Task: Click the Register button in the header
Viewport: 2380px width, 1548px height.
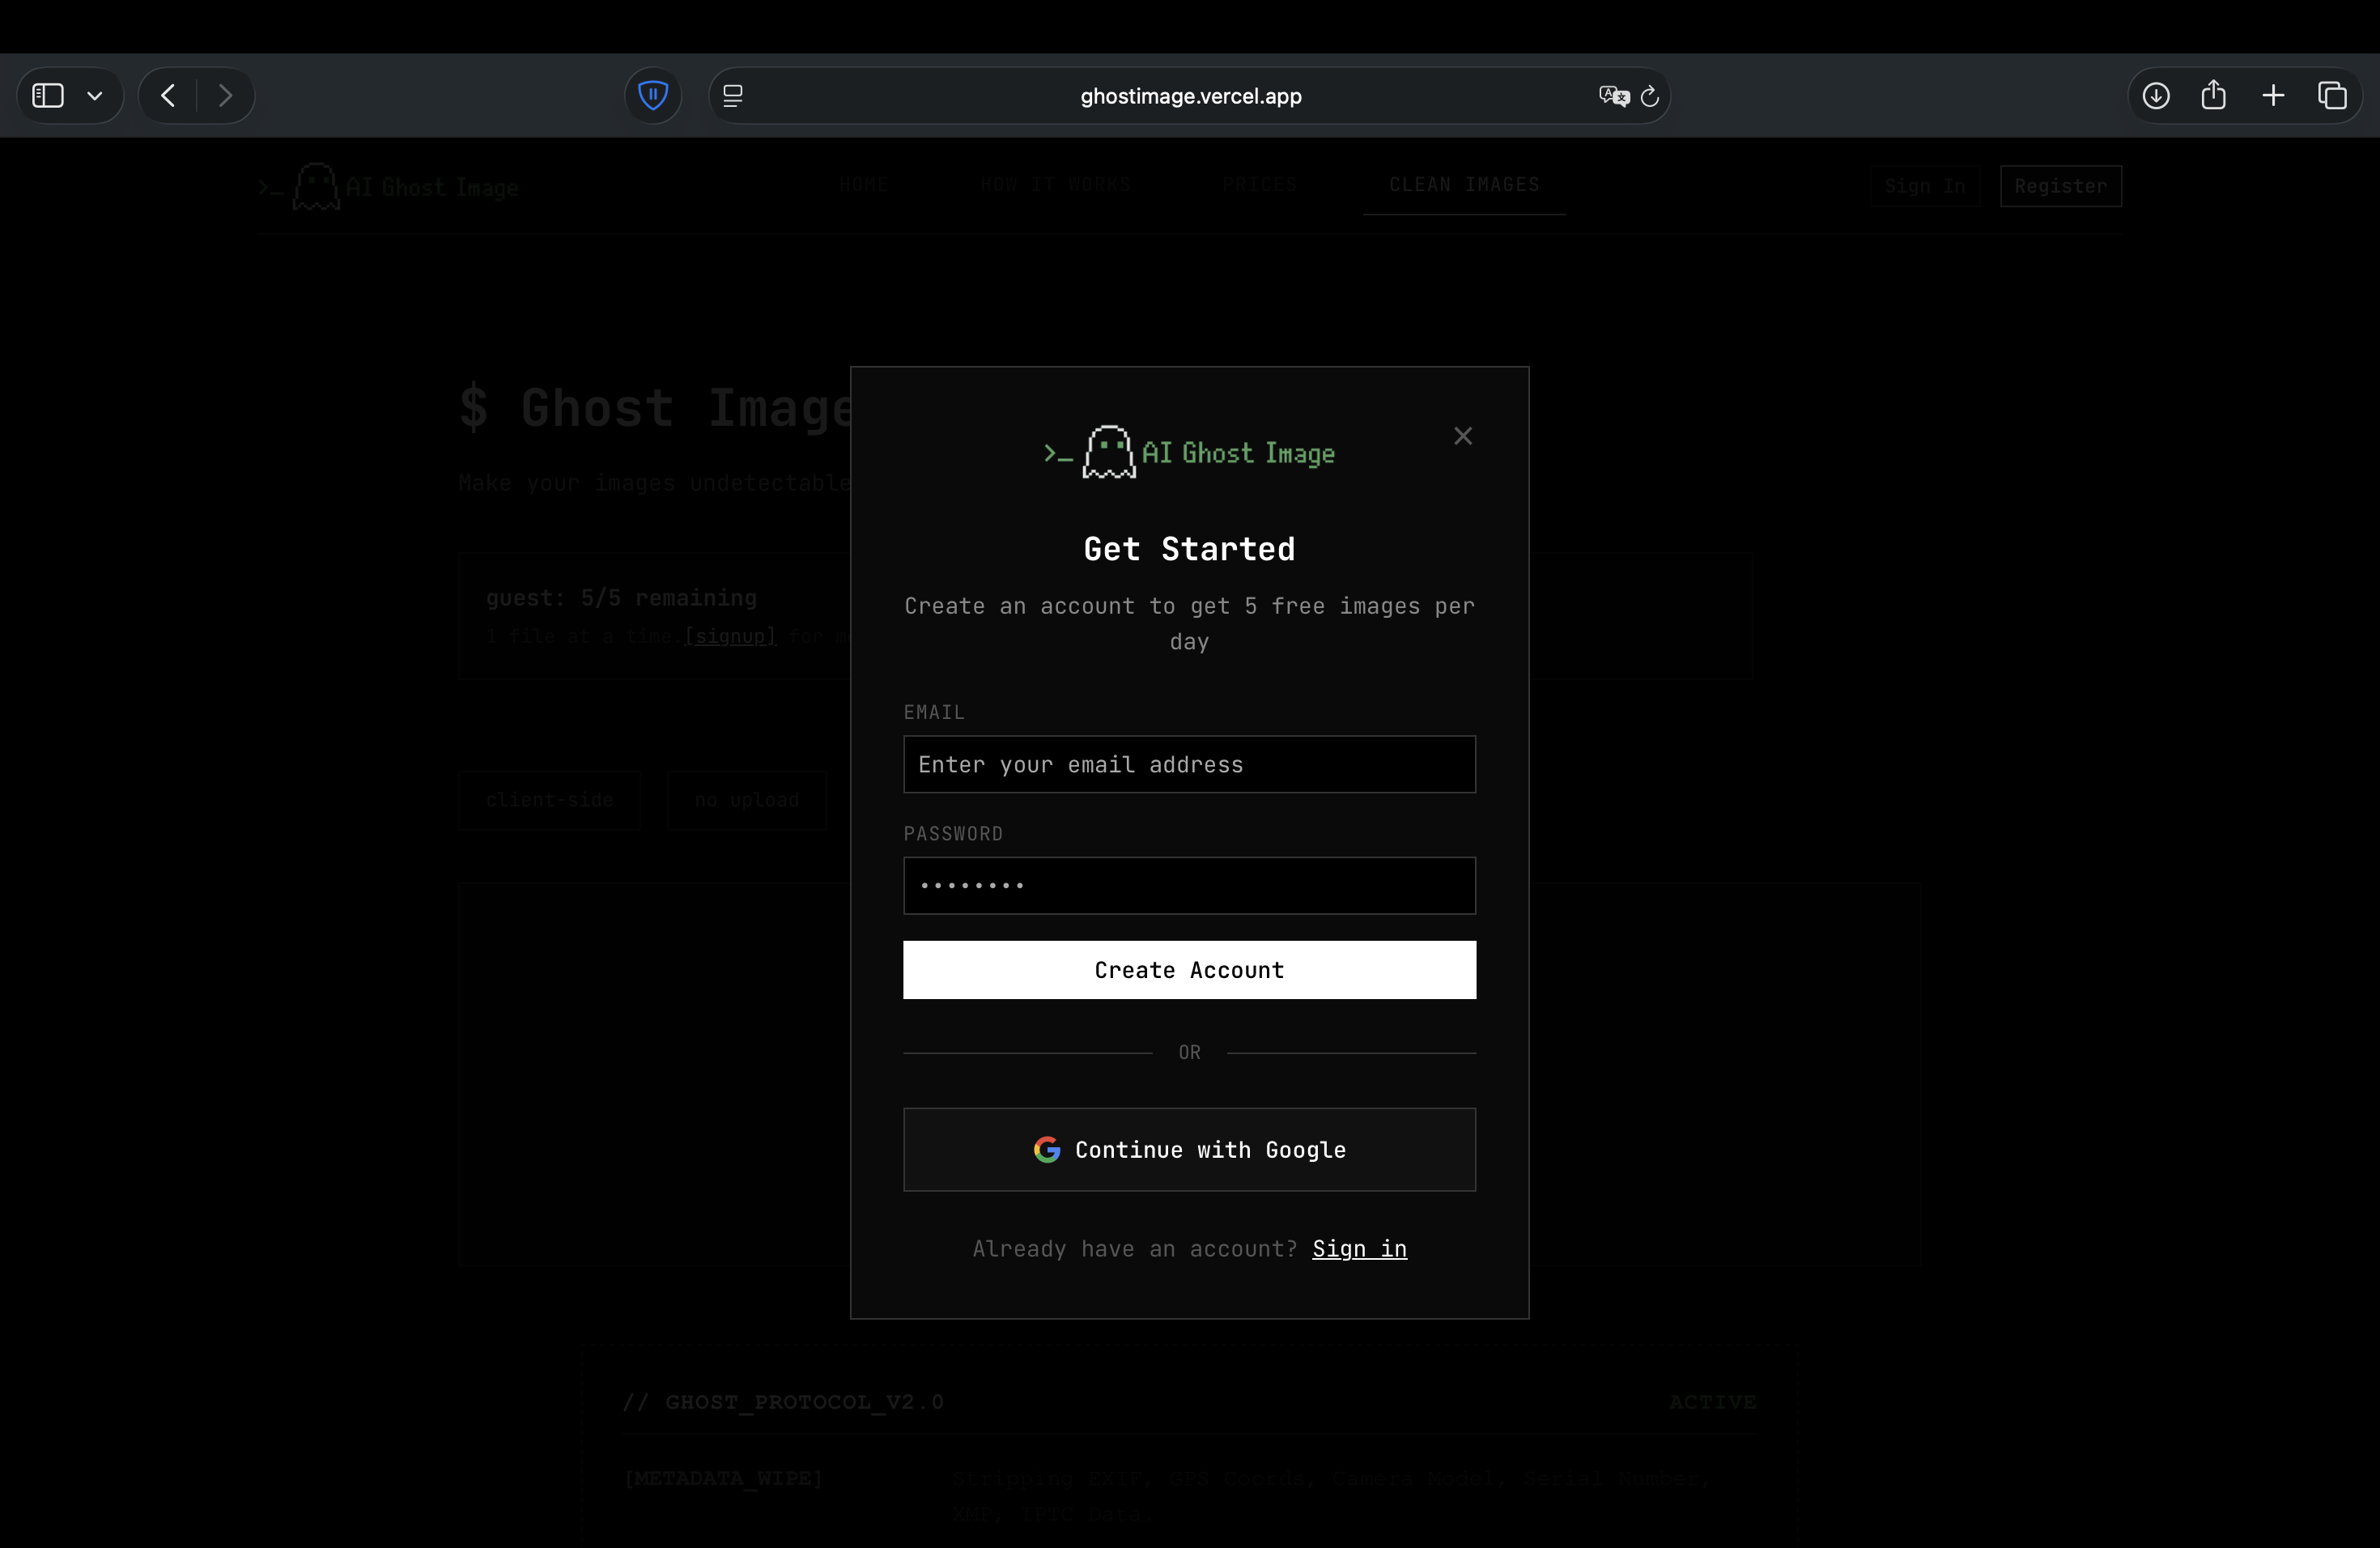Action: pos(2060,186)
